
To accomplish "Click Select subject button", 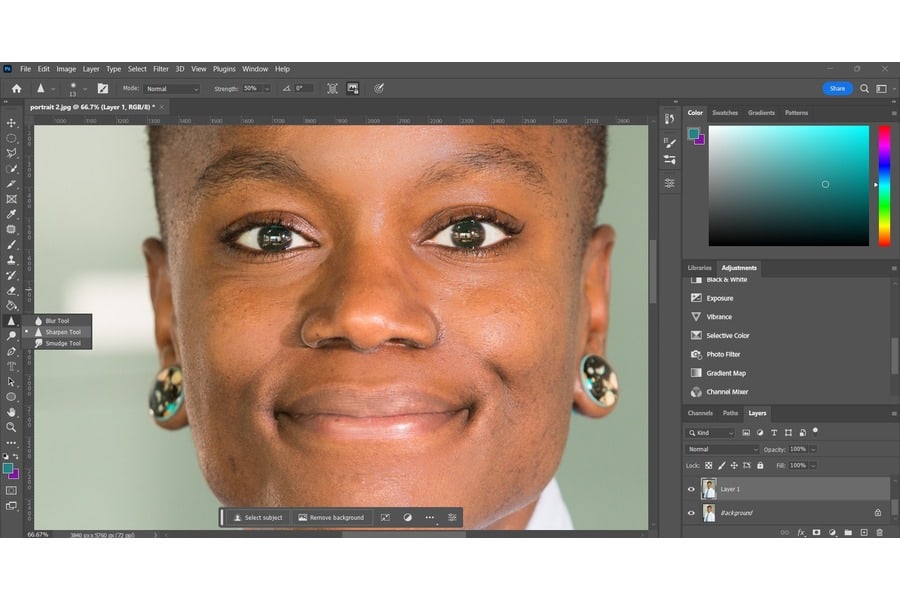I will click(258, 517).
